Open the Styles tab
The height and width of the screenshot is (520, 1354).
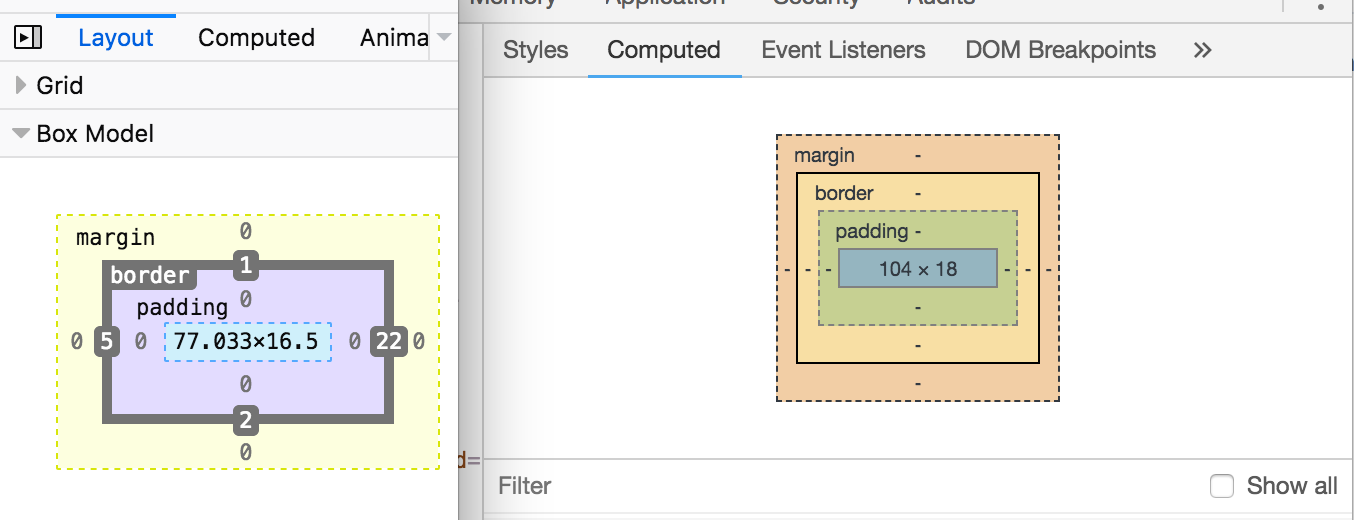535,50
